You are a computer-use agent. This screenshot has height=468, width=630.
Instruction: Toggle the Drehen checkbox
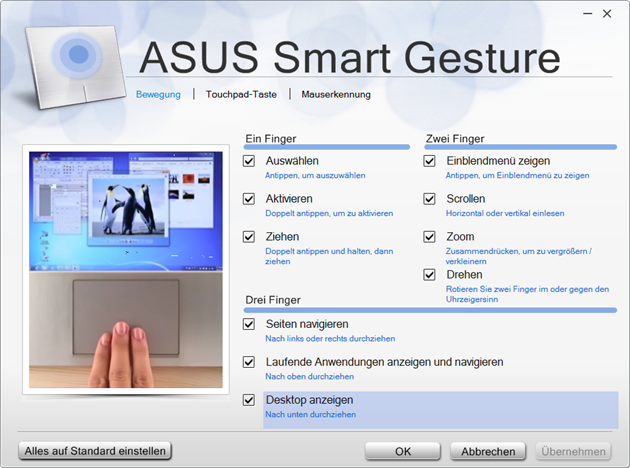[x=430, y=275]
